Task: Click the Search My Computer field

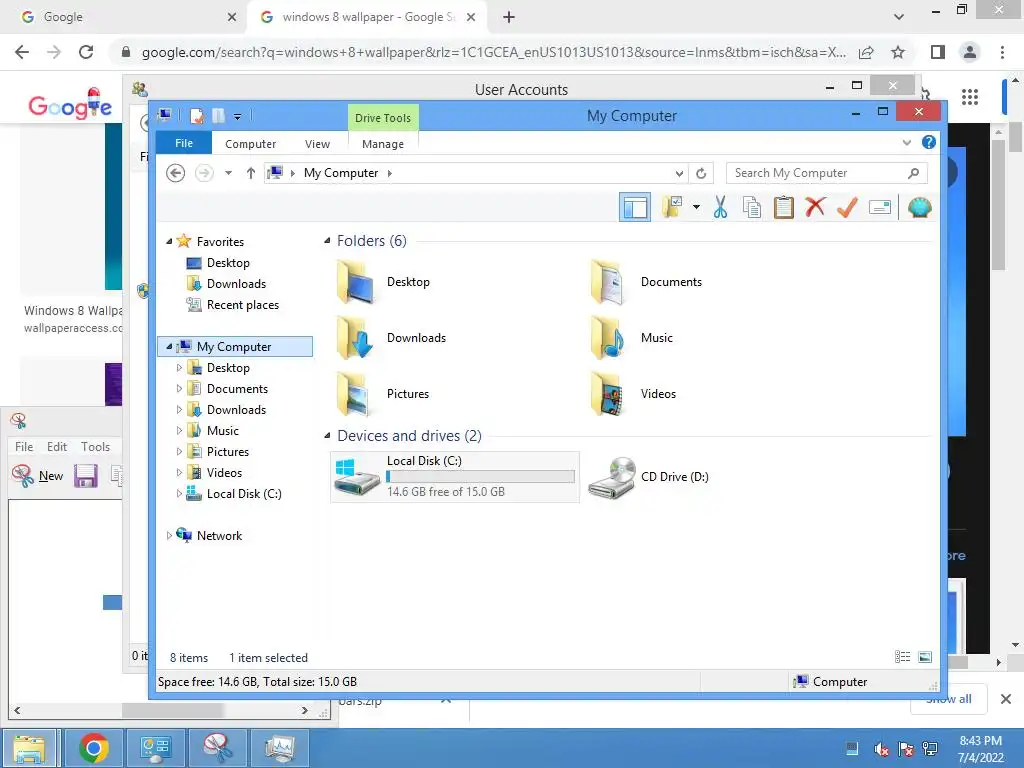Action: pos(826,173)
